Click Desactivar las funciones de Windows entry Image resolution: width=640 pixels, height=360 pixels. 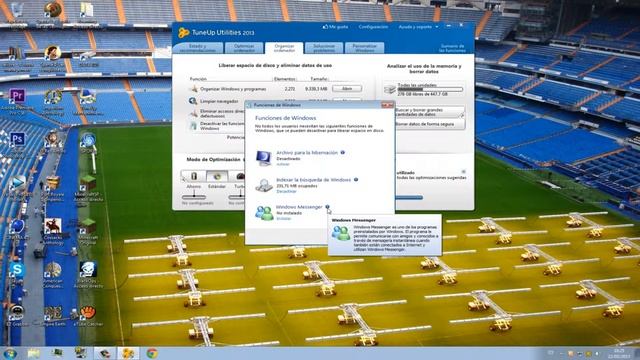(222, 126)
